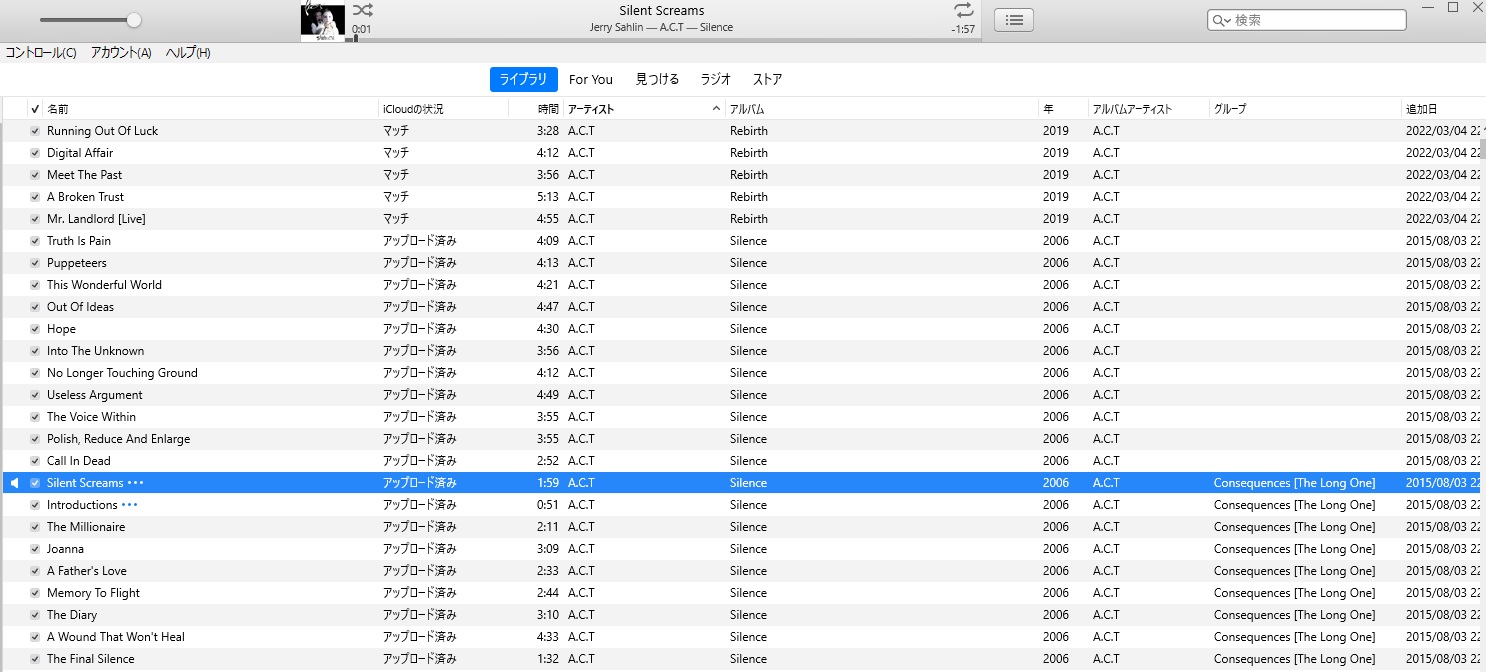Click the volume slider knob

coord(134,20)
